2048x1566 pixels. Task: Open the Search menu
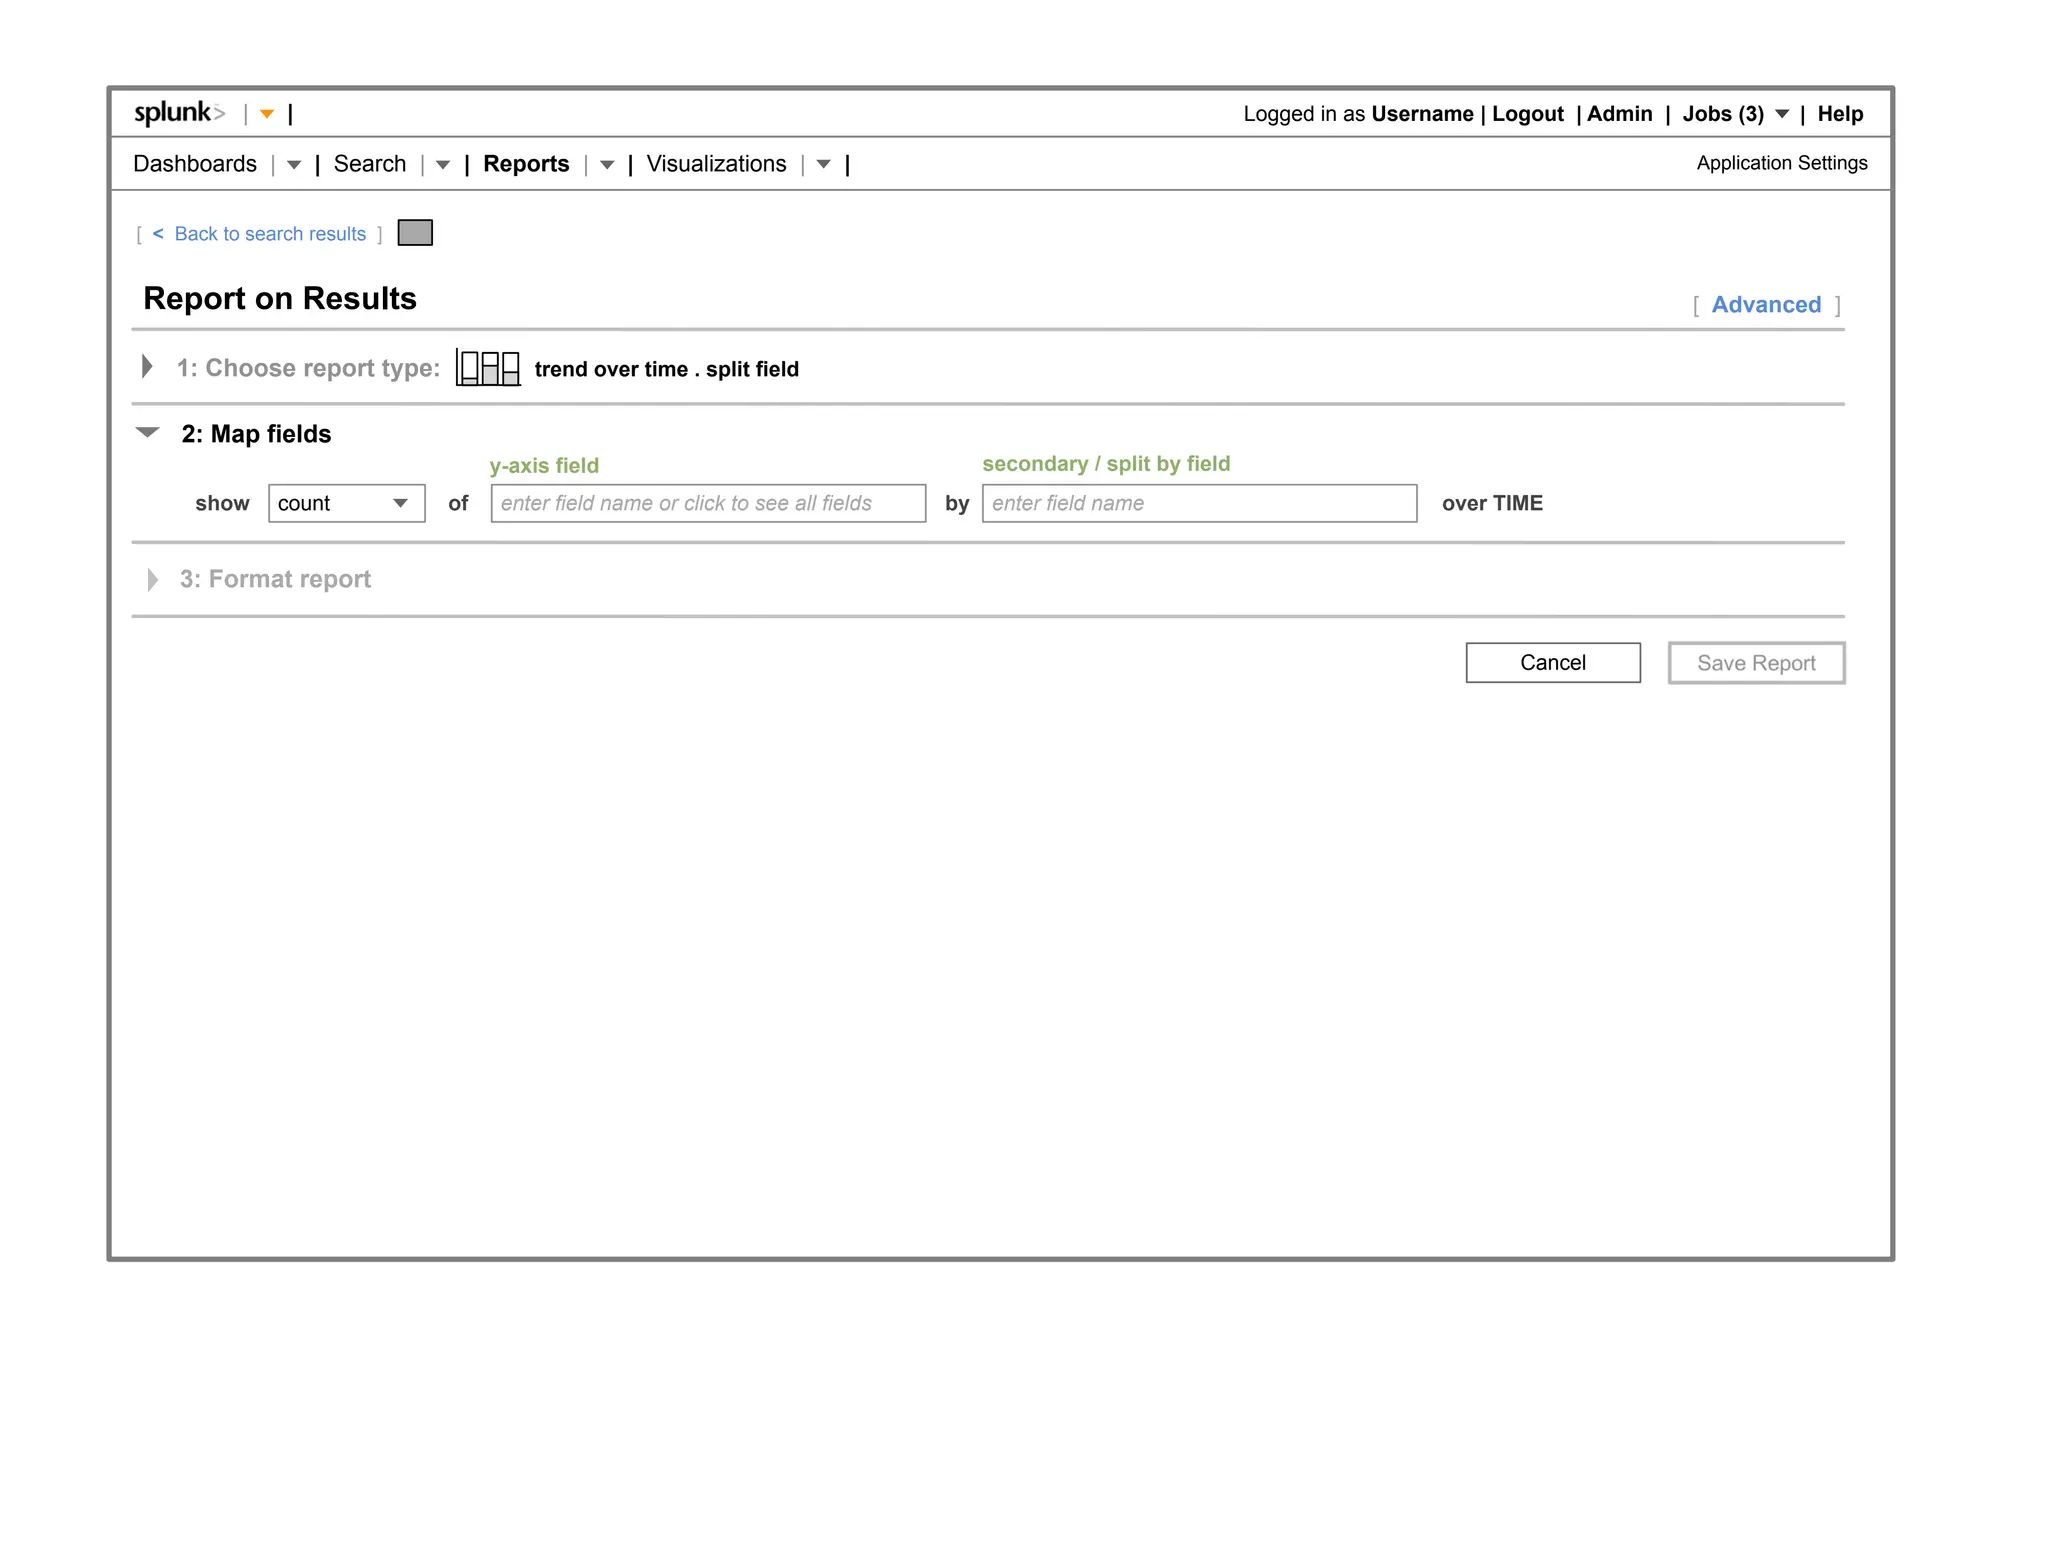click(x=370, y=164)
